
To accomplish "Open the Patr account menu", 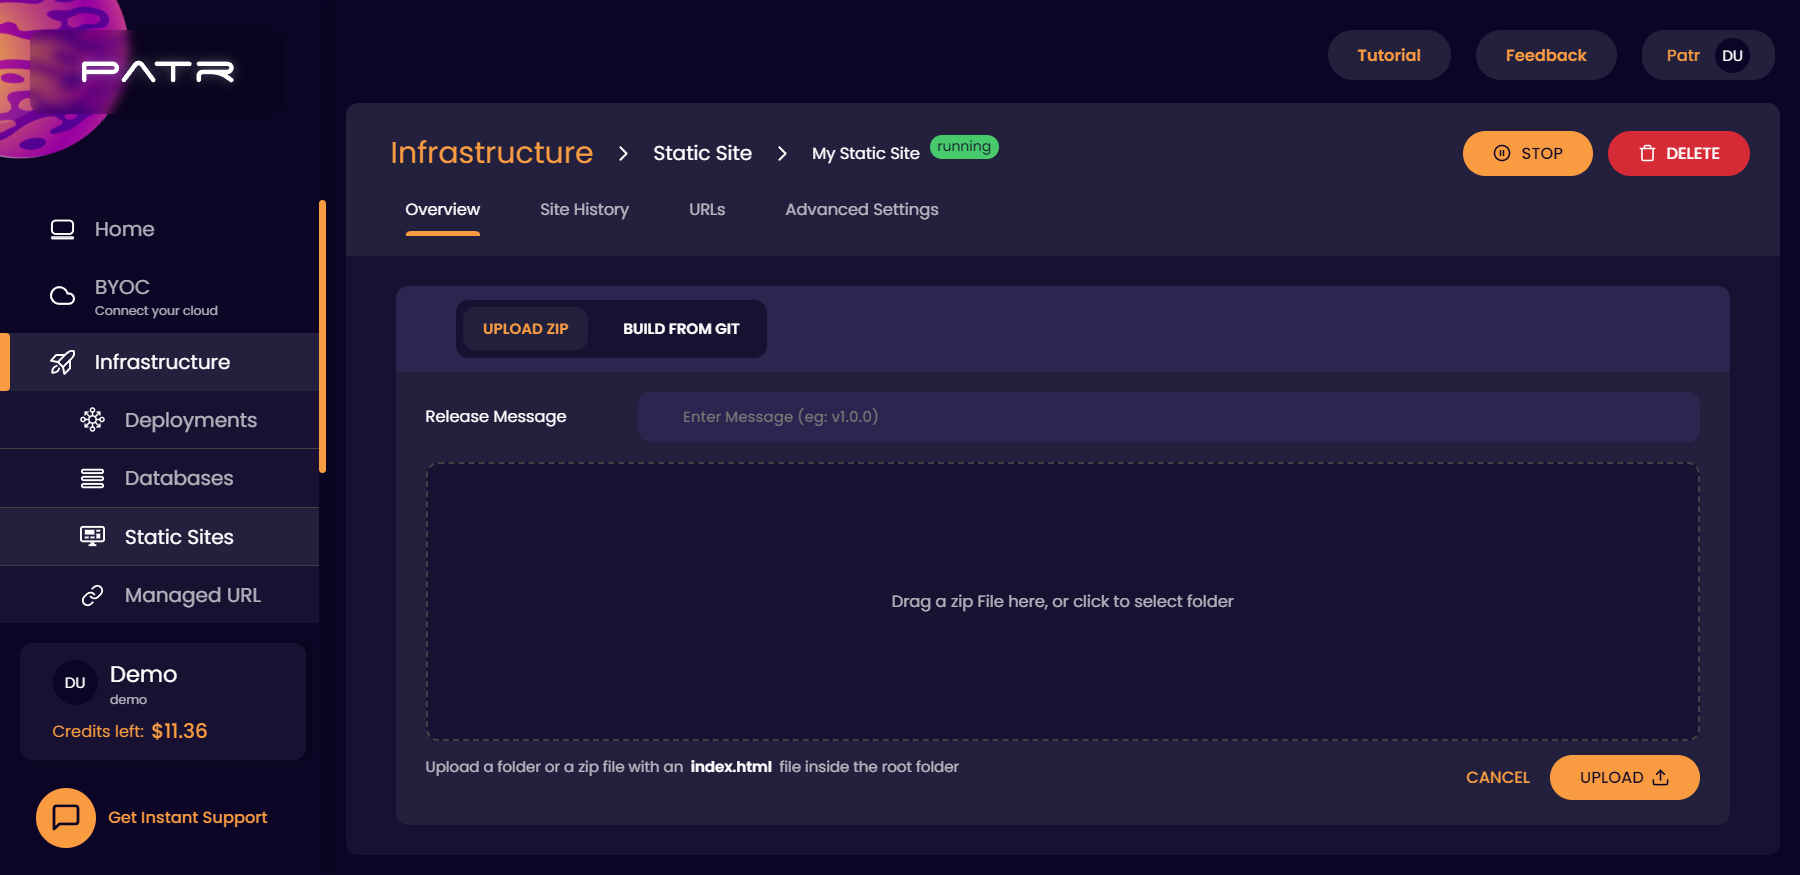I will tap(1708, 55).
